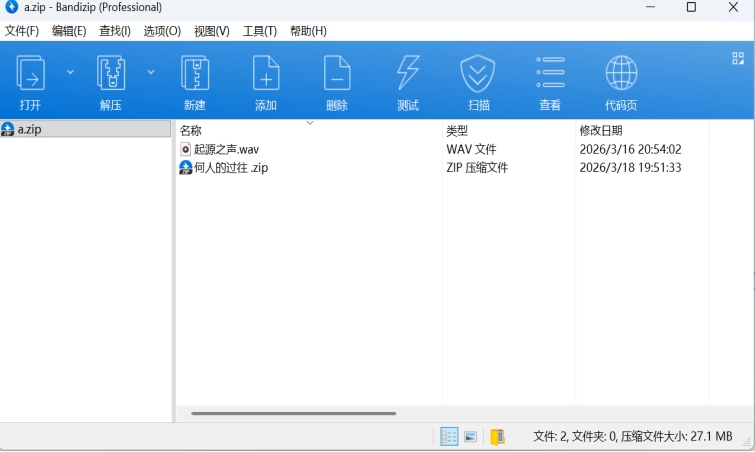The image size is (755, 452).
Task: Select the file 何人的过往 .zip
Action: coord(231,168)
